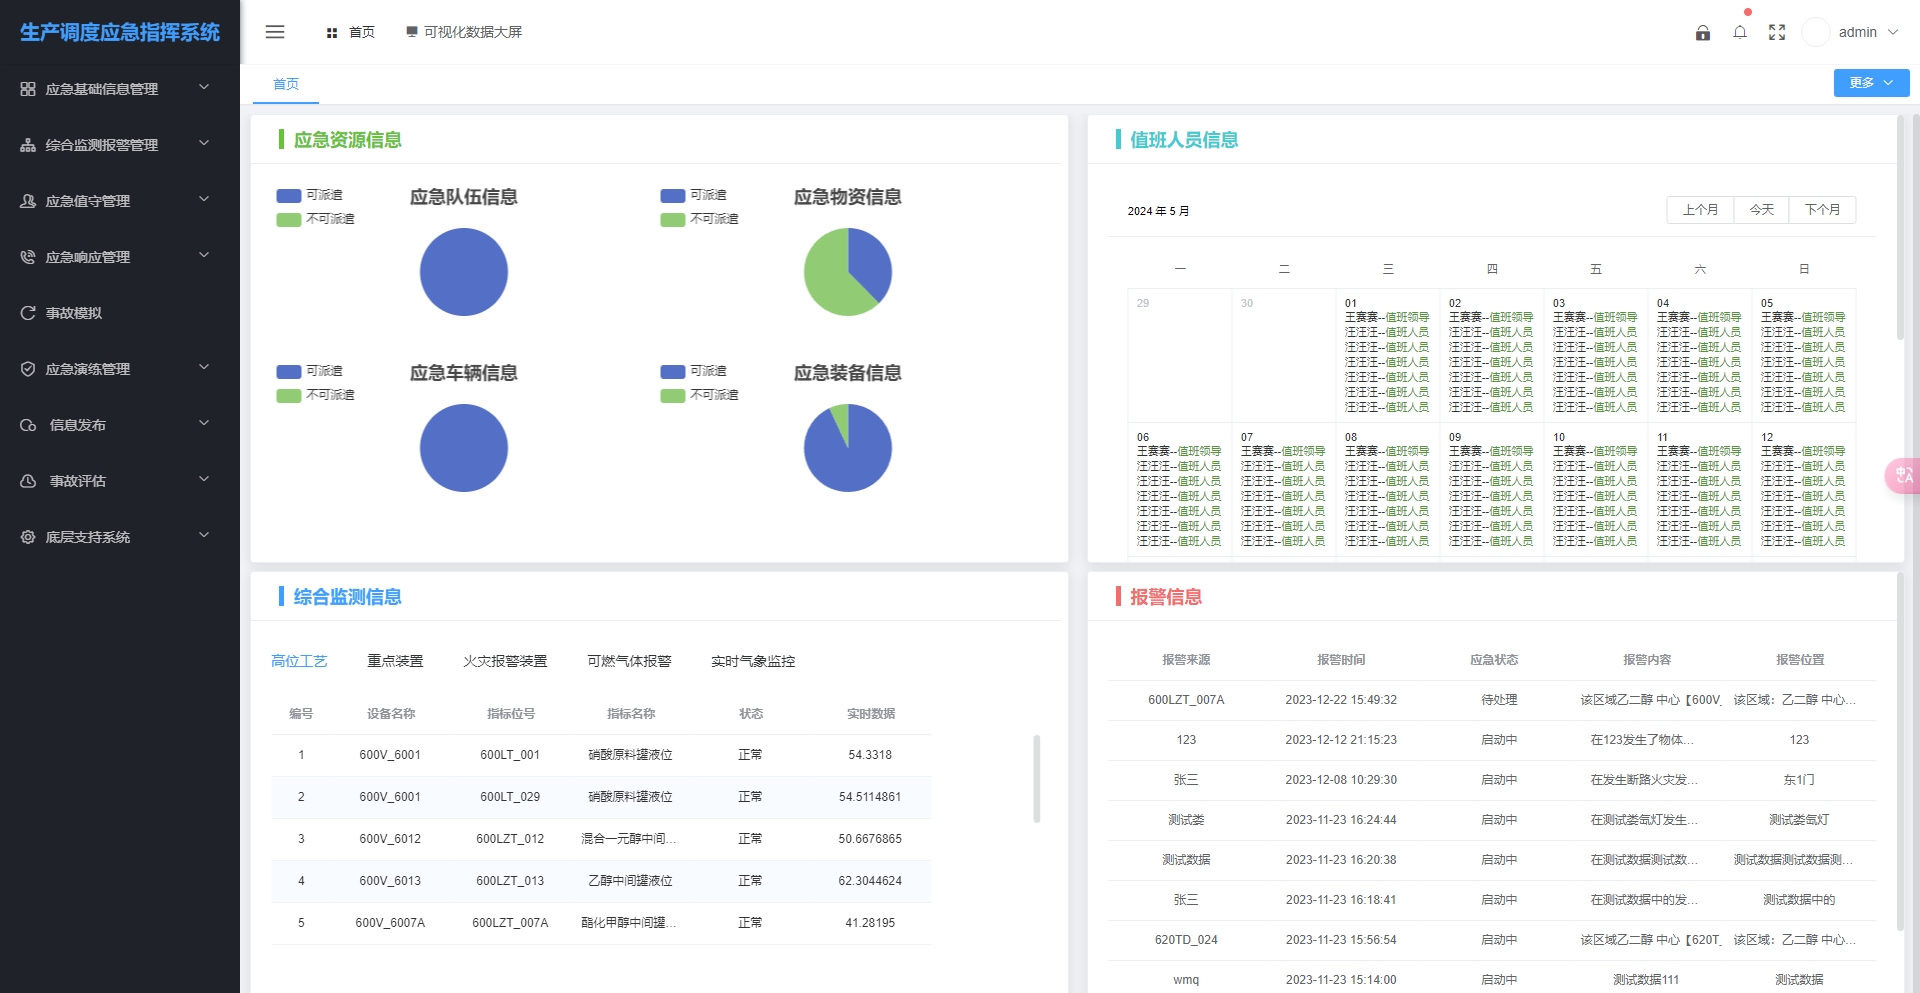Screen dimensions: 1920x993
Task: Click the 底层支持系统 gear icon
Action: click(x=28, y=537)
